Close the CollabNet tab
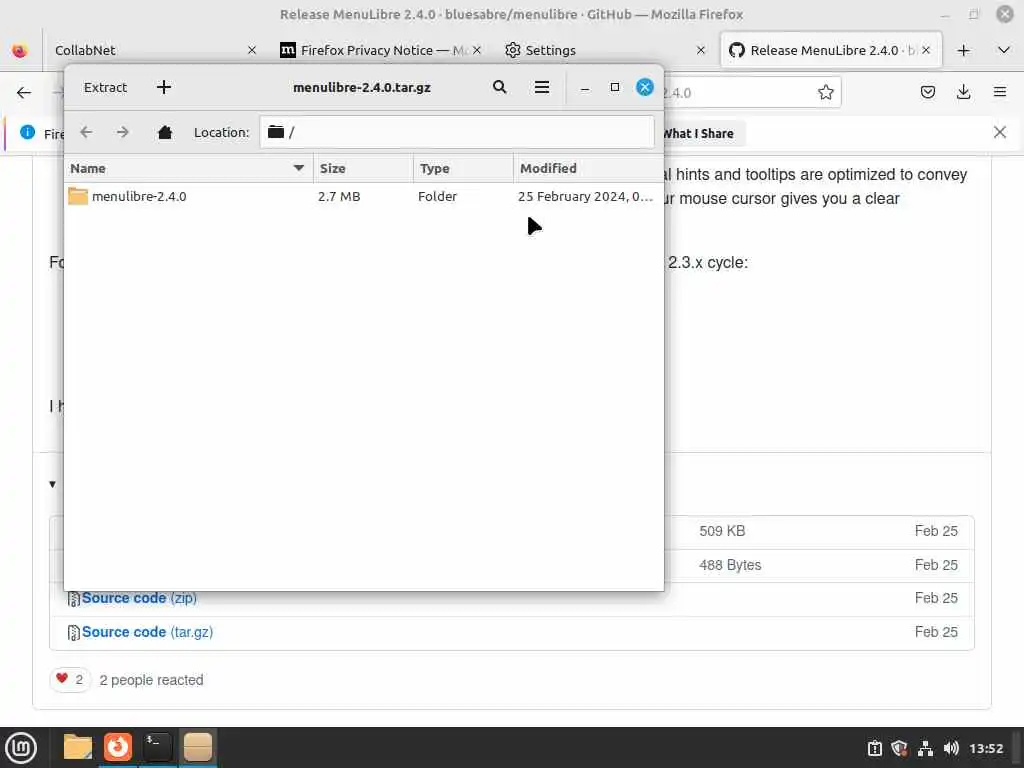1024x768 pixels. tap(251, 50)
